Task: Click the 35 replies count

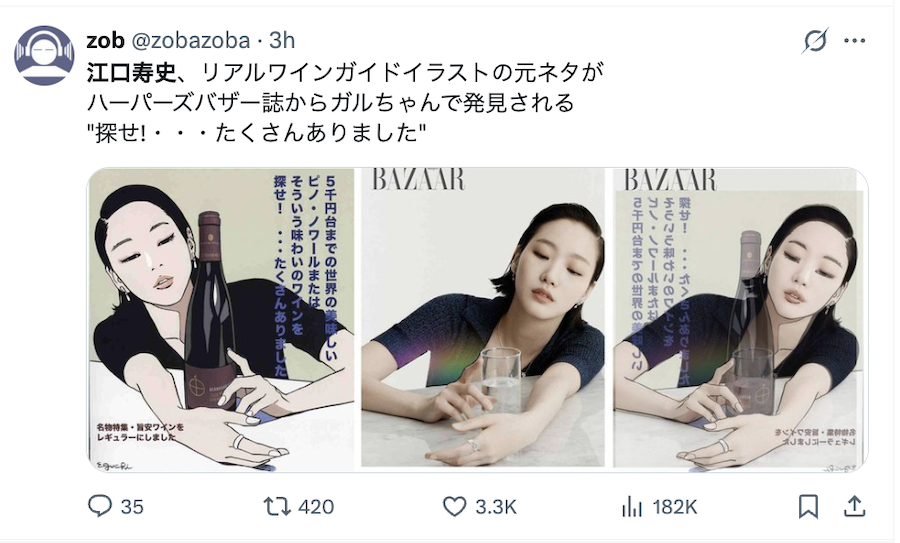Action: click(132, 507)
